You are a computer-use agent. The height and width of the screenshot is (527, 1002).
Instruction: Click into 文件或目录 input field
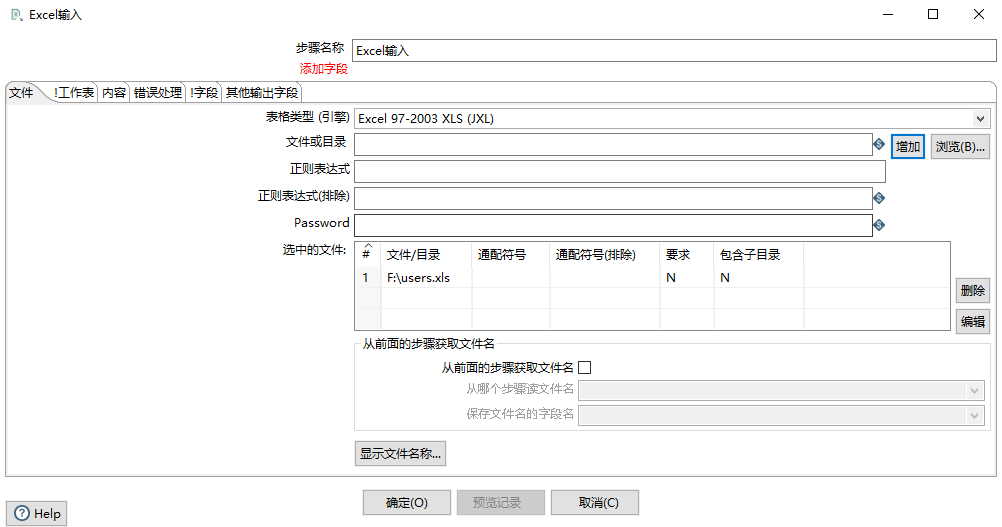(x=613, y=144)
